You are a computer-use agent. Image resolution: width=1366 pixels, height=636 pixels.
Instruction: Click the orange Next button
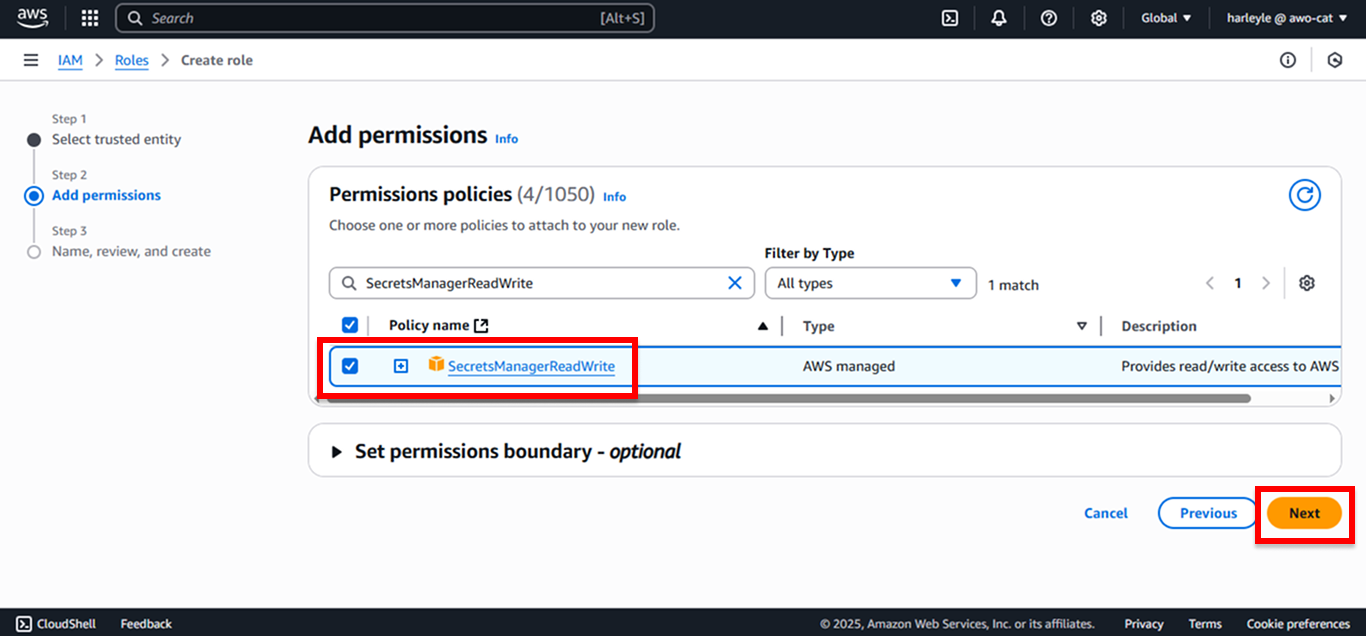tap(1304, 513)
